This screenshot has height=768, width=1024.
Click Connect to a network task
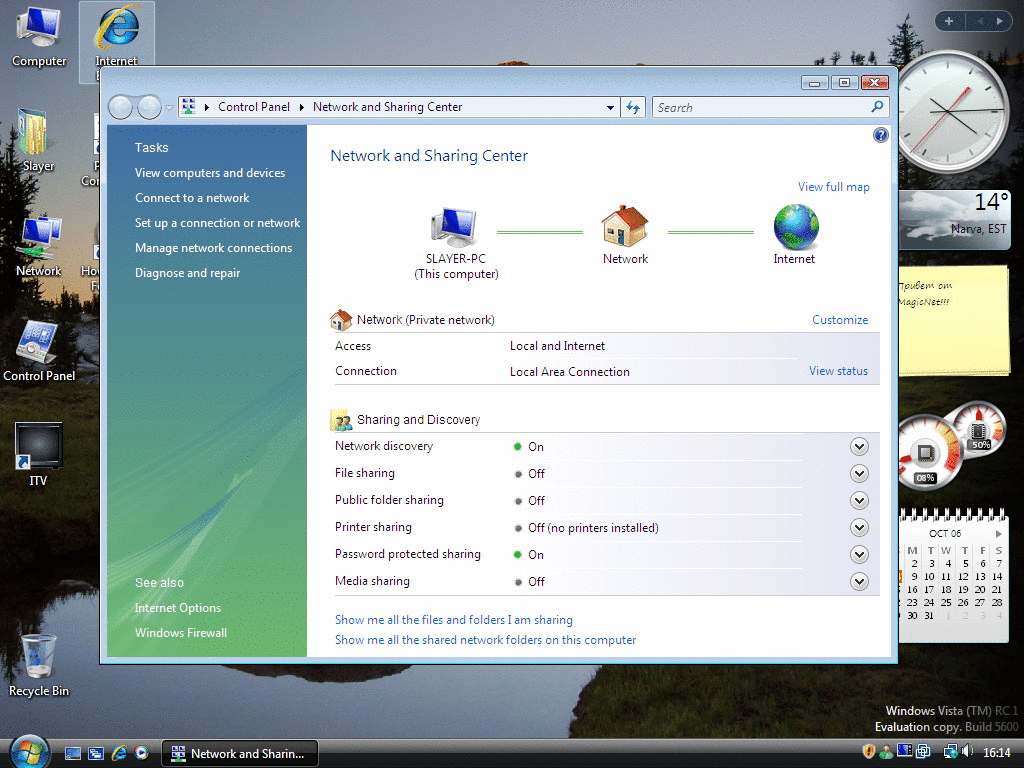tap(192, 198)
